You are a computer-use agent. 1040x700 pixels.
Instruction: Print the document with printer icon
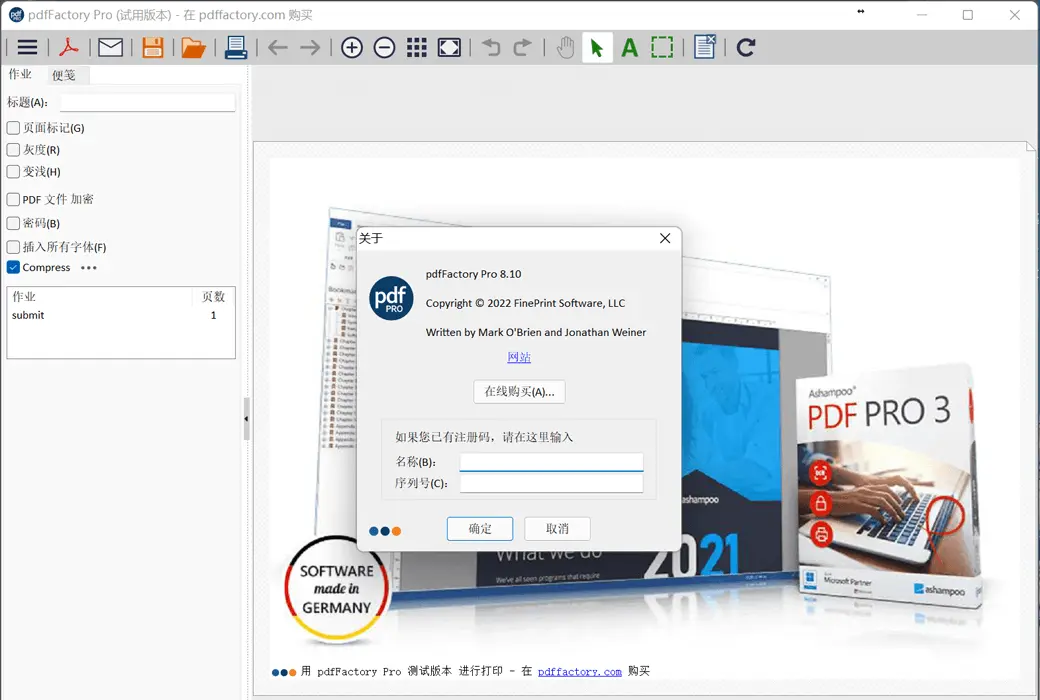[235, 47]
